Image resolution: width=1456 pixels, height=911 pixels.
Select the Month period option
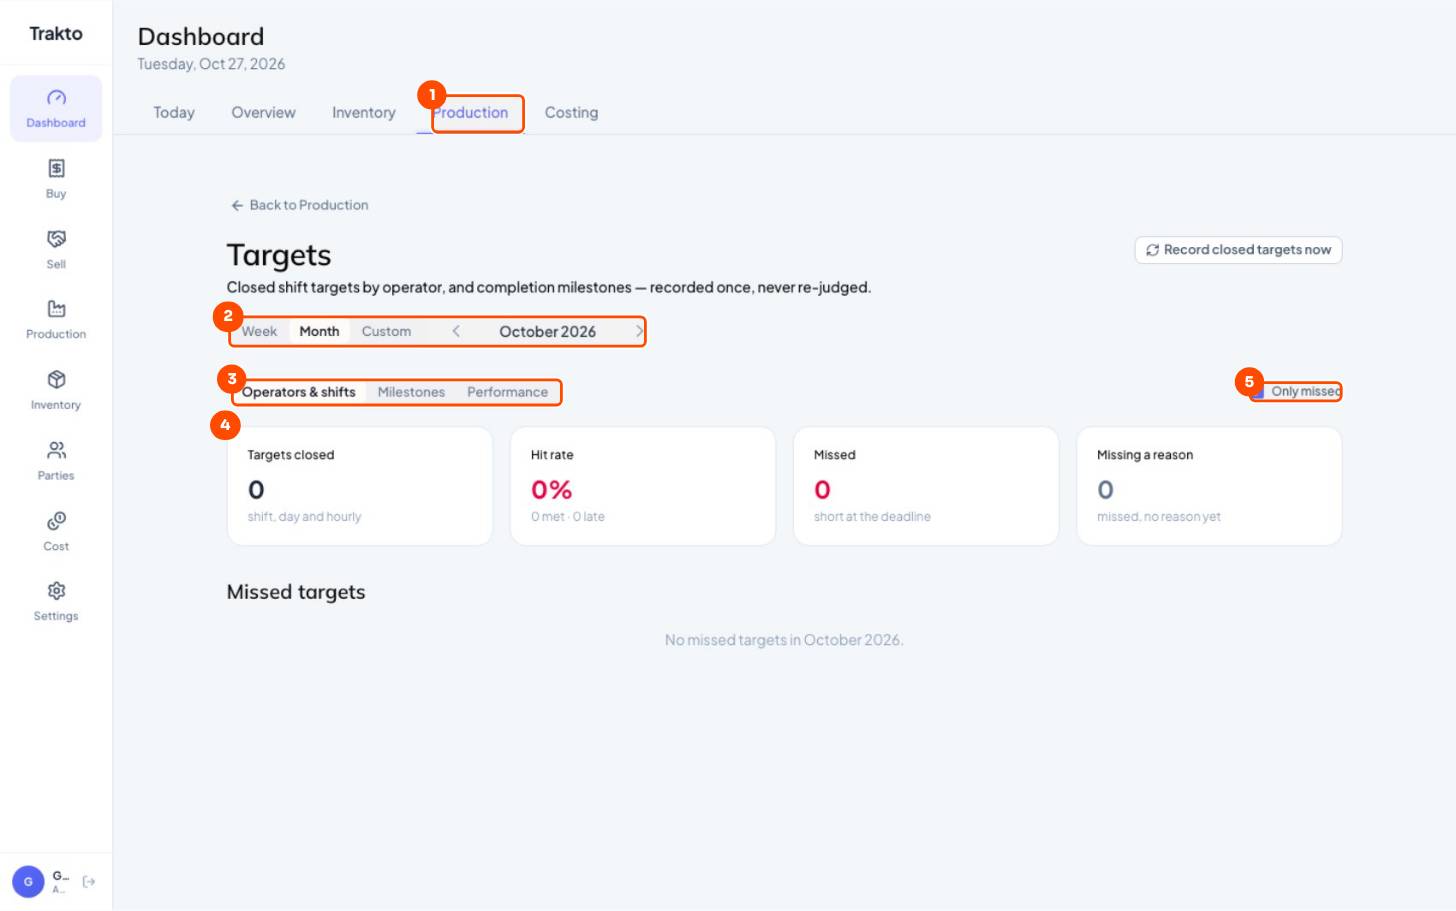pos(319,332)
